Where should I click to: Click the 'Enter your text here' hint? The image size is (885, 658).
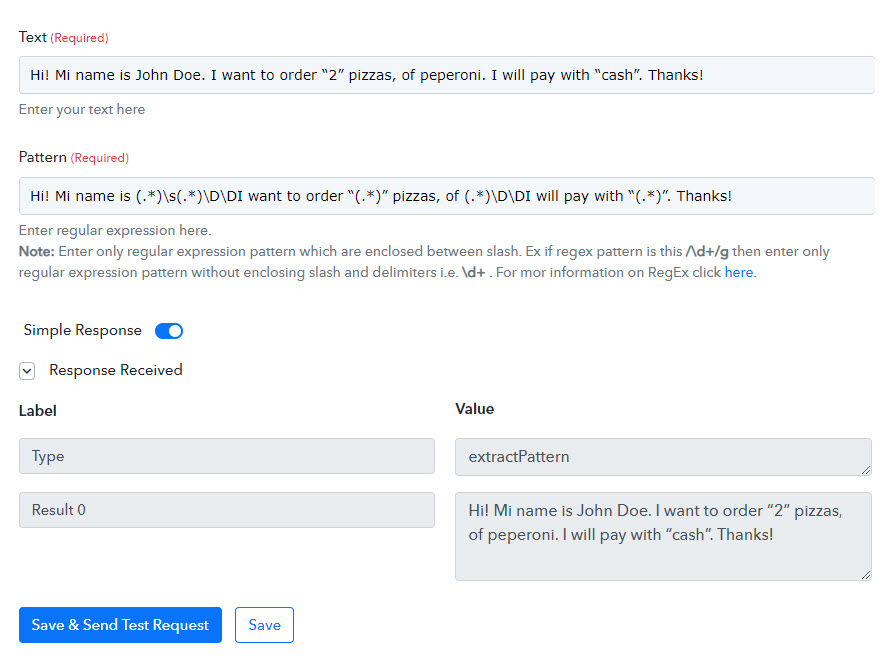coord(82,109)
